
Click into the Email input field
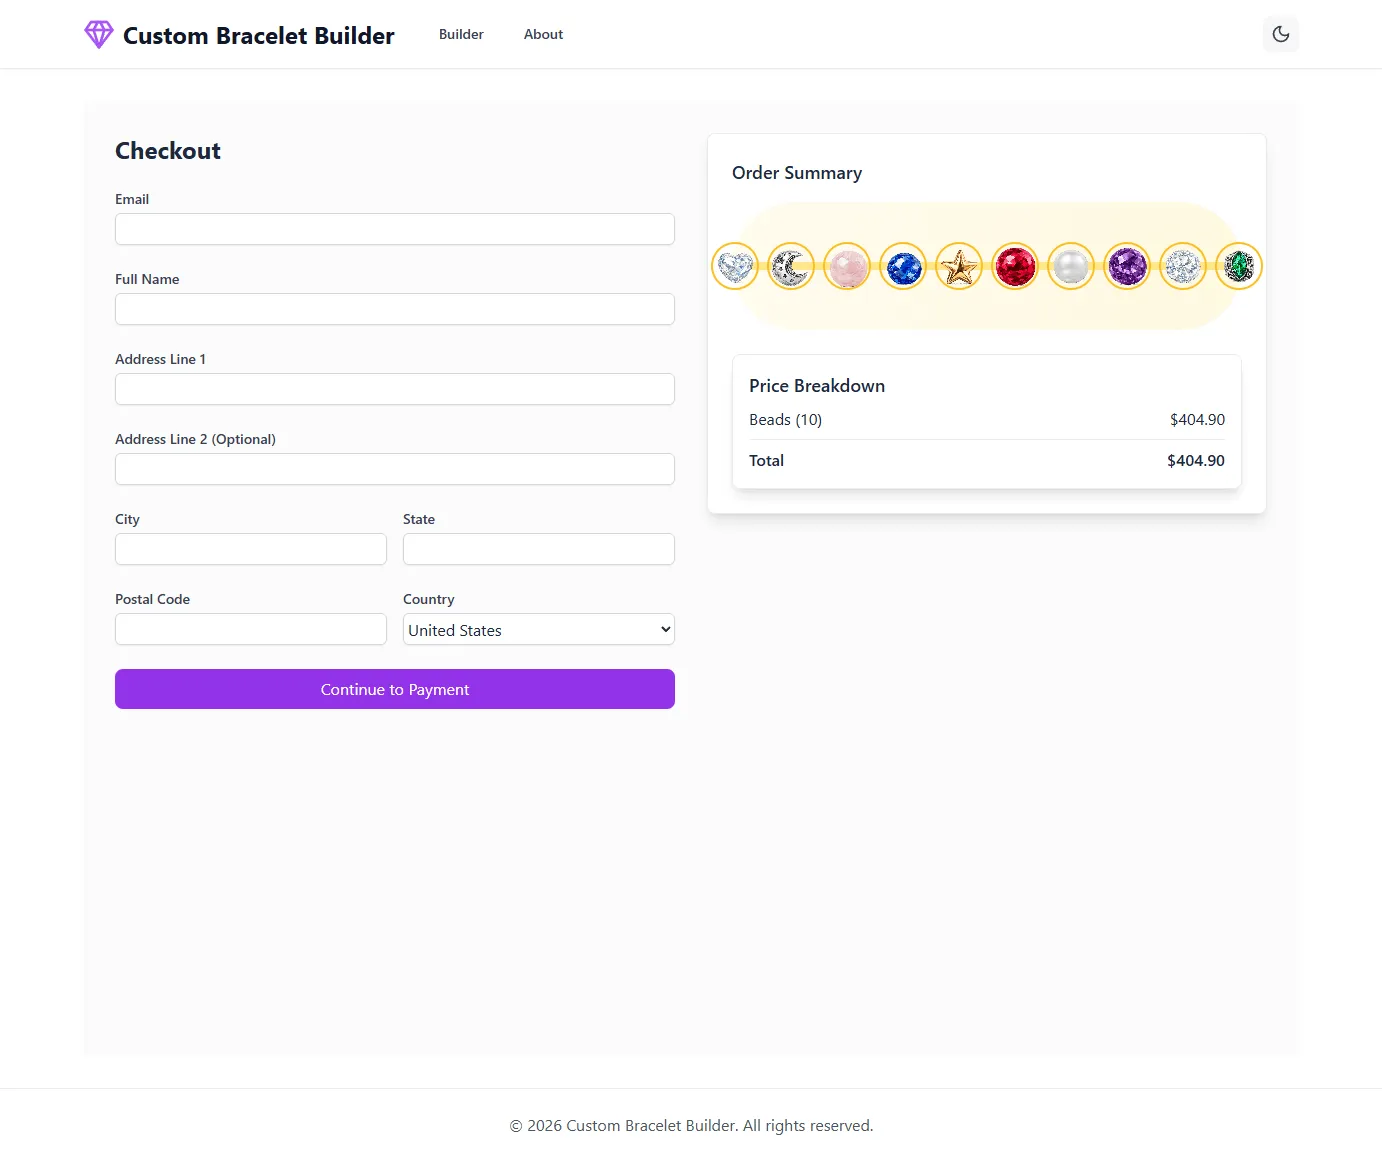point(394,229)
